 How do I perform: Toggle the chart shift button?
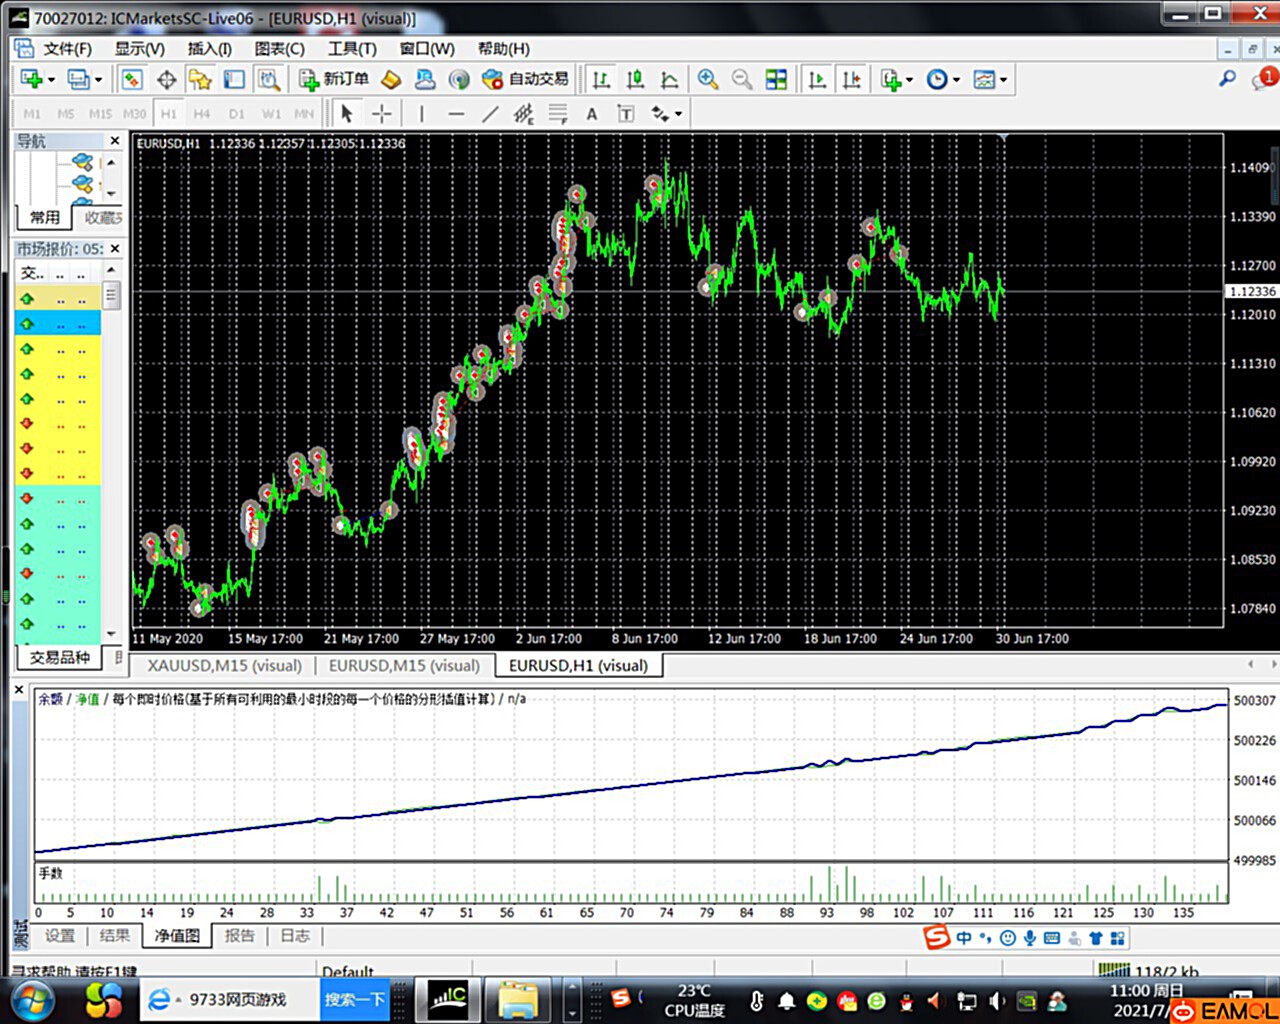click(851, 79)
